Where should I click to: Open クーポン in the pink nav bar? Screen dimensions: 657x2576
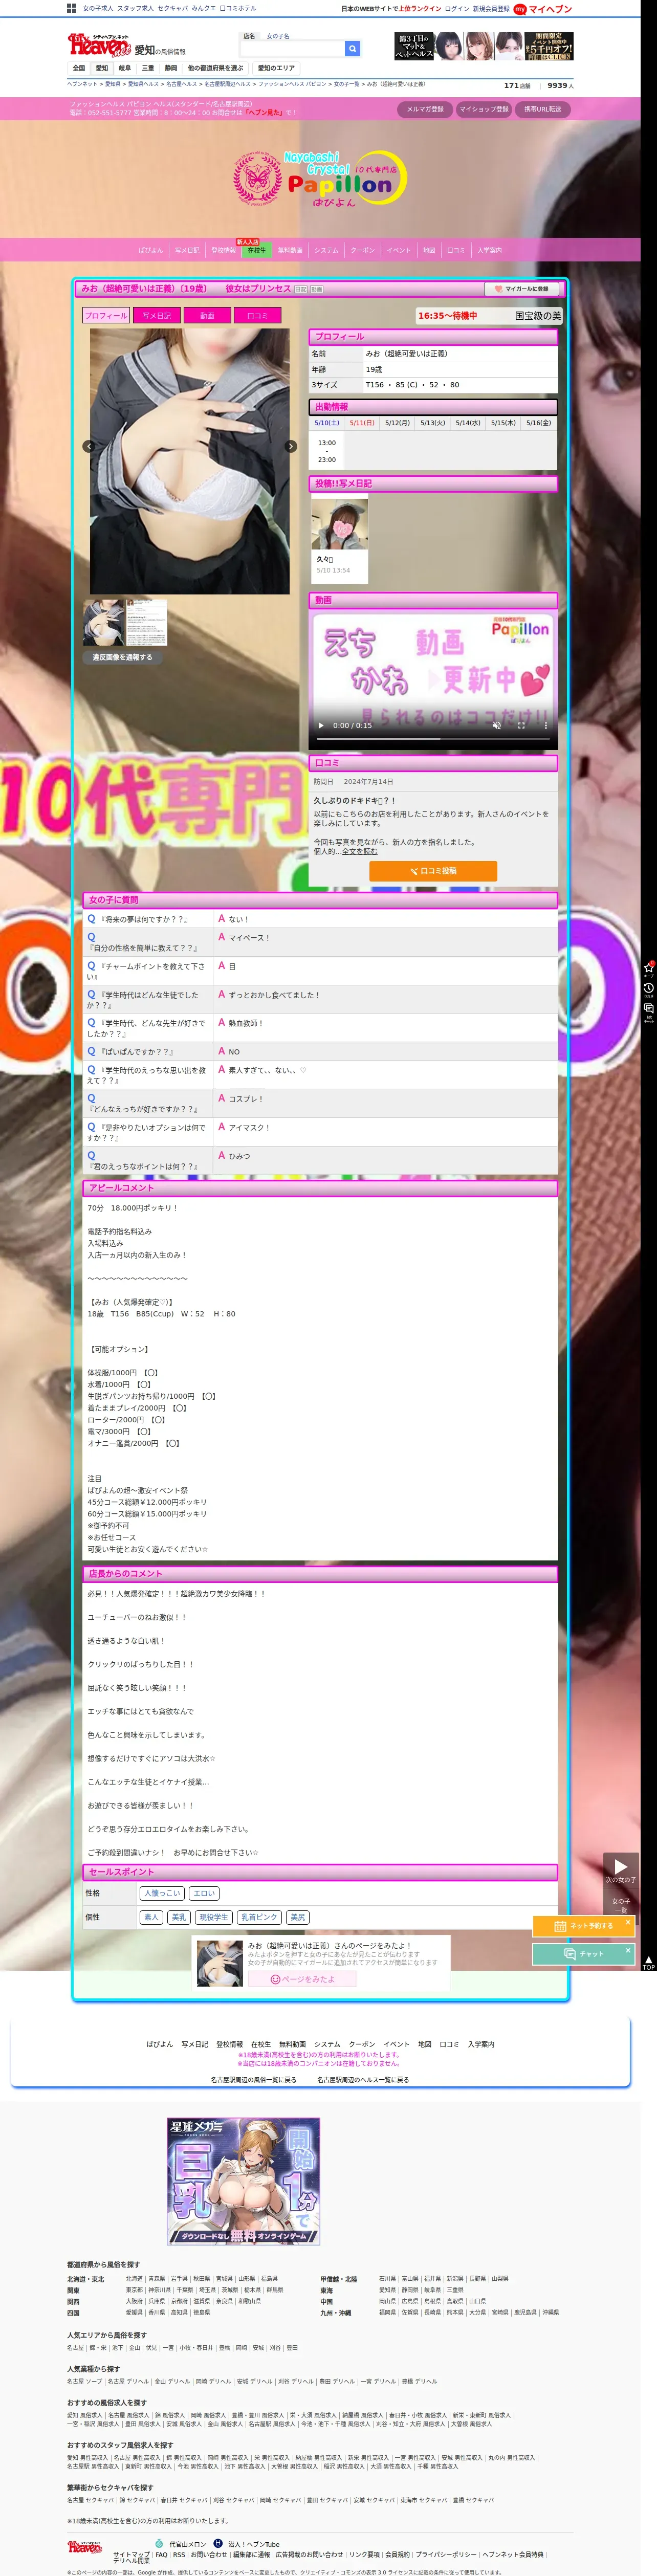click(x=362, y=250)
